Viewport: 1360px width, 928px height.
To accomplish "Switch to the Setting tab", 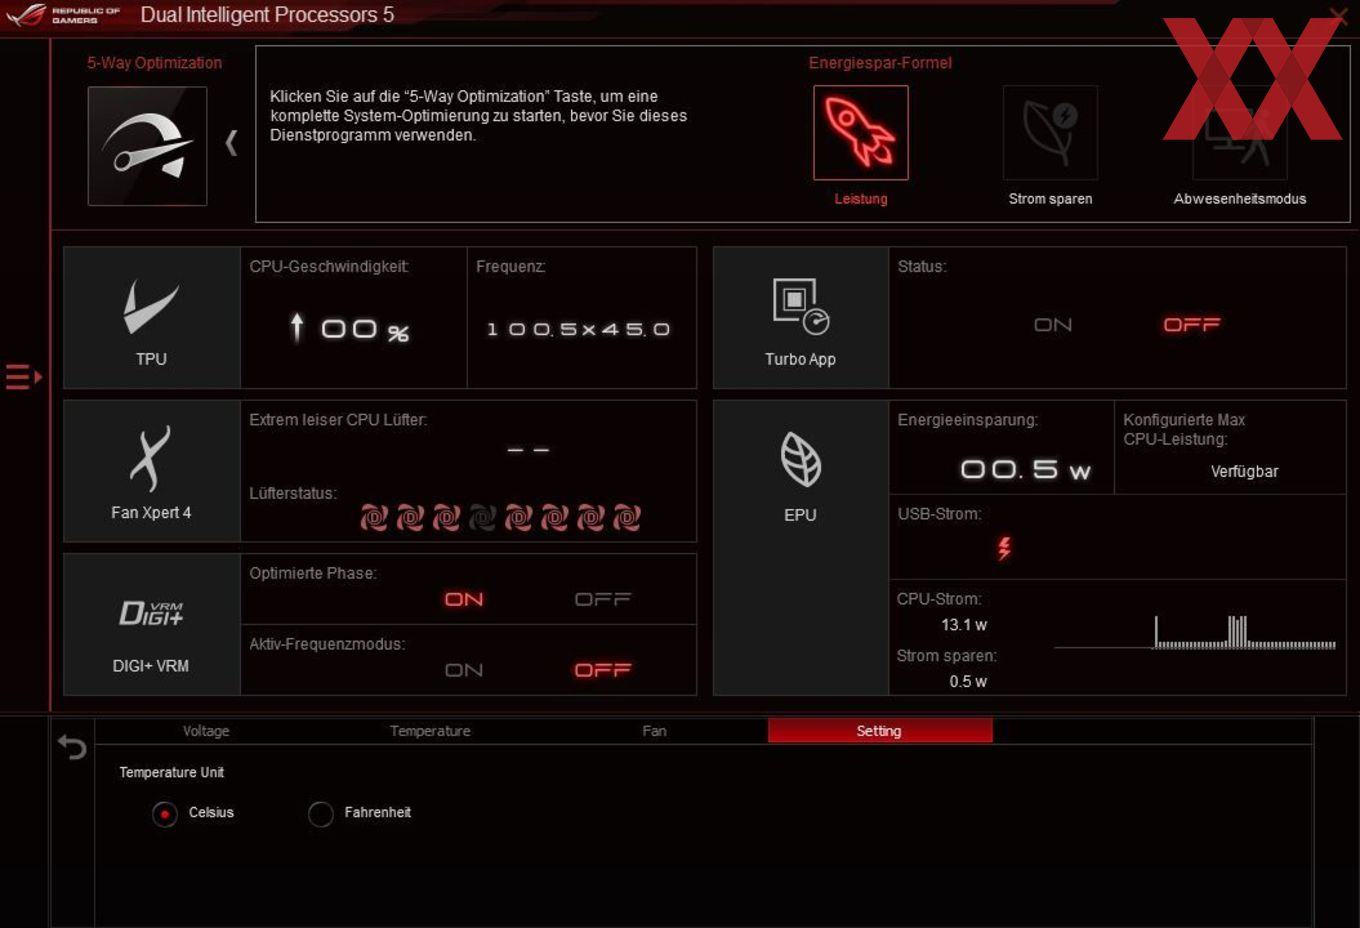I will [x=880, y=731].
